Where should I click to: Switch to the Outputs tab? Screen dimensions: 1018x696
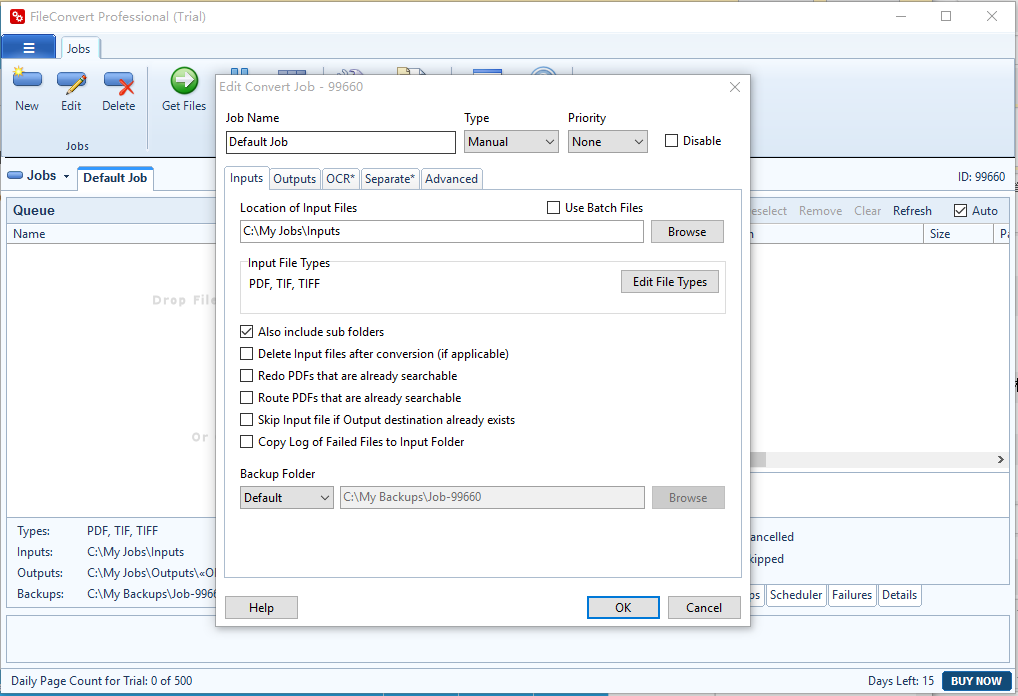294,178
